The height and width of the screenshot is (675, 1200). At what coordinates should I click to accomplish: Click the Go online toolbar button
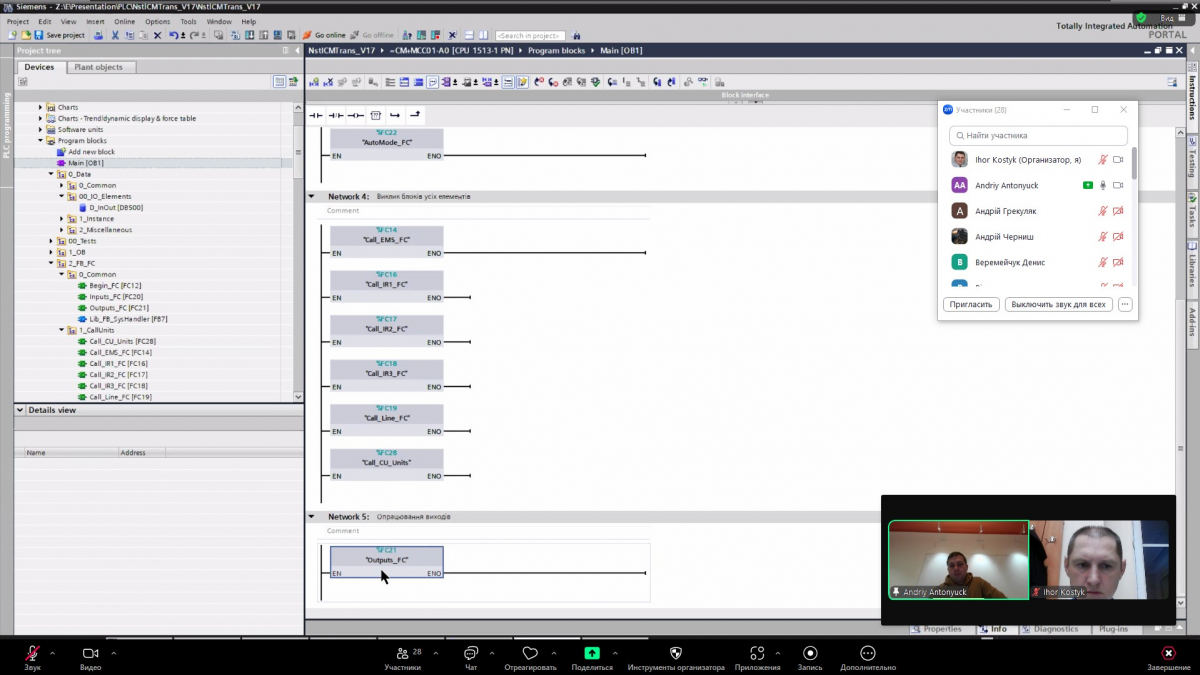(x=323, y=35)
